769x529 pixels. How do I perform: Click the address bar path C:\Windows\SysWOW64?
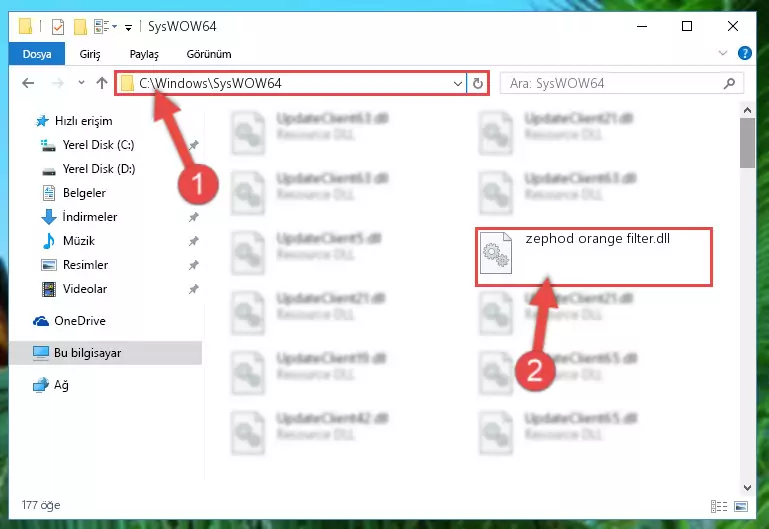point(210,83)
